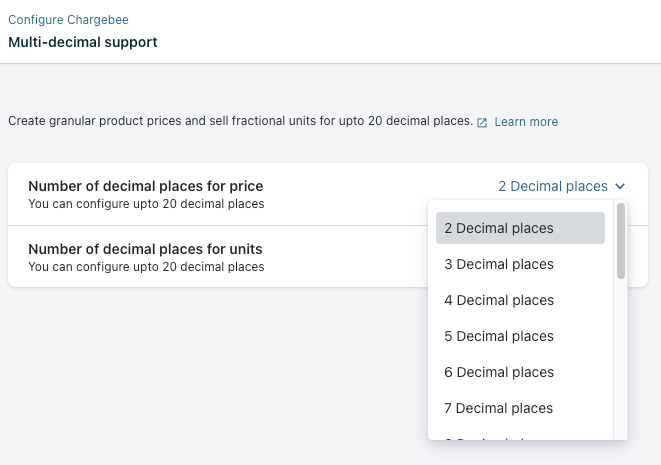Open the external link icon beside Learn more

[482, 122]
